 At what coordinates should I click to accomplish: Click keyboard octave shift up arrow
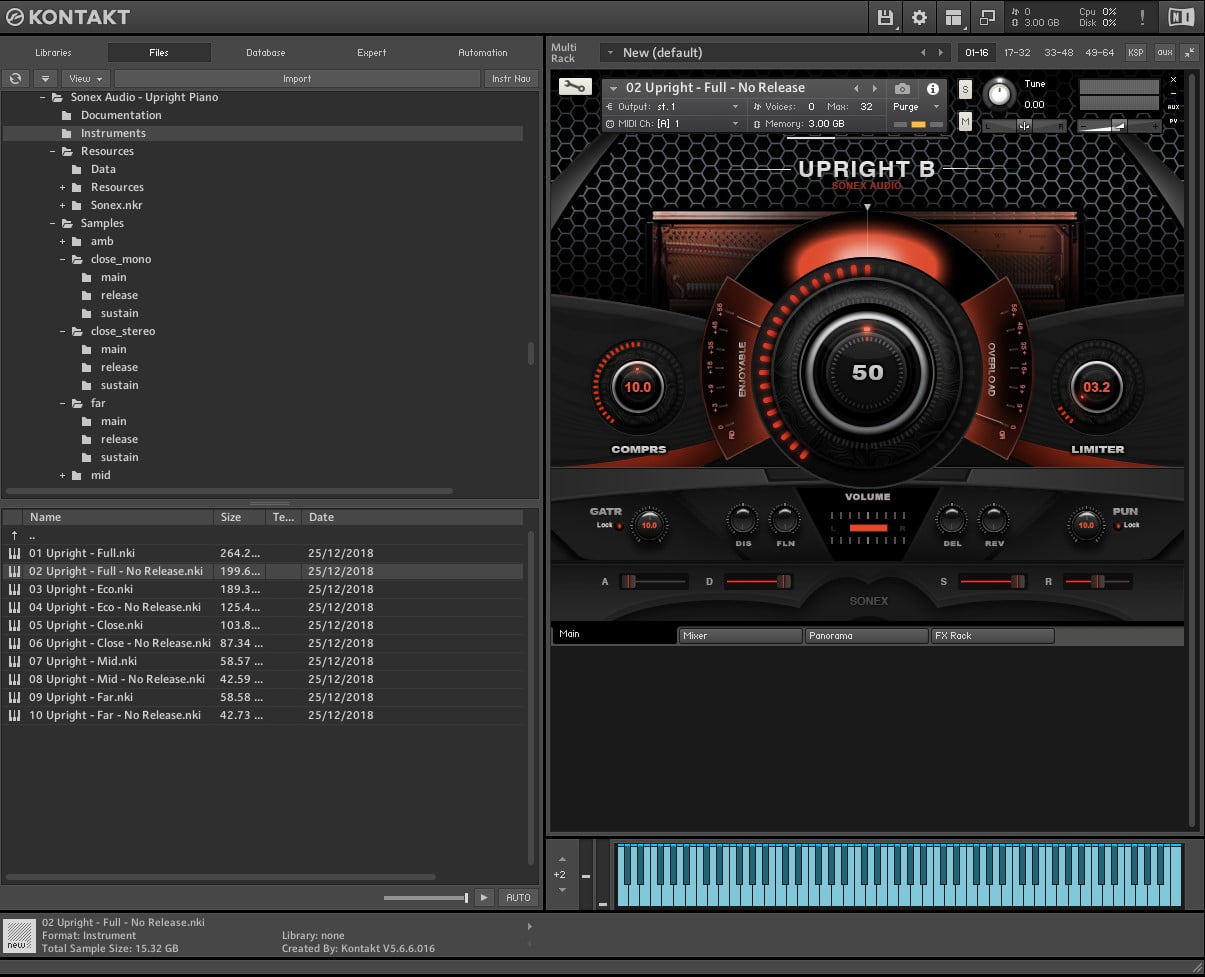pos(562,860)
